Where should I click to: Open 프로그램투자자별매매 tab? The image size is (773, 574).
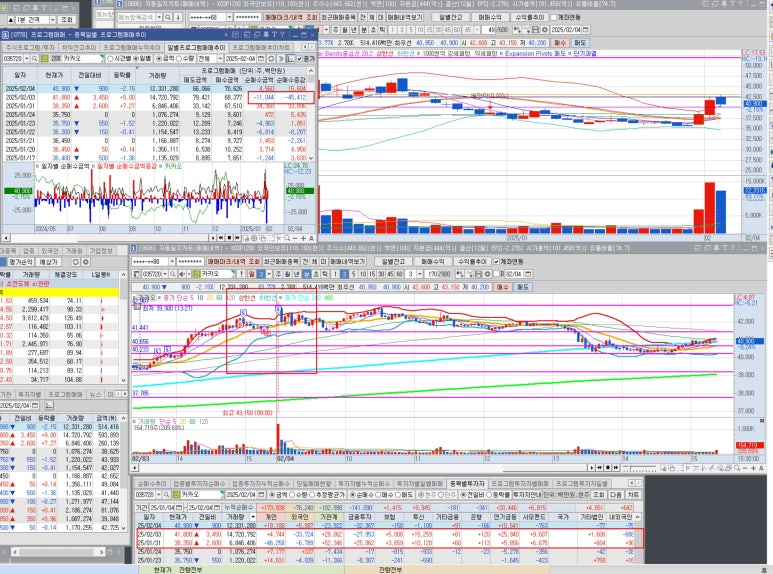coord(520,484)
